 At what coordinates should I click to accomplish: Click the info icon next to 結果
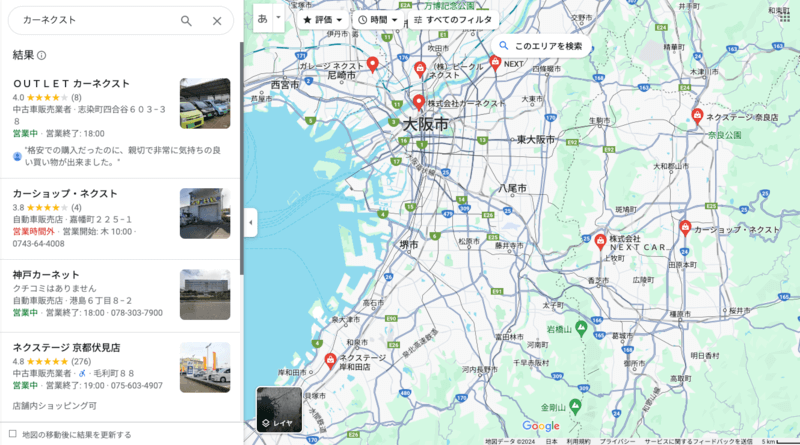[x=42, y=55]
